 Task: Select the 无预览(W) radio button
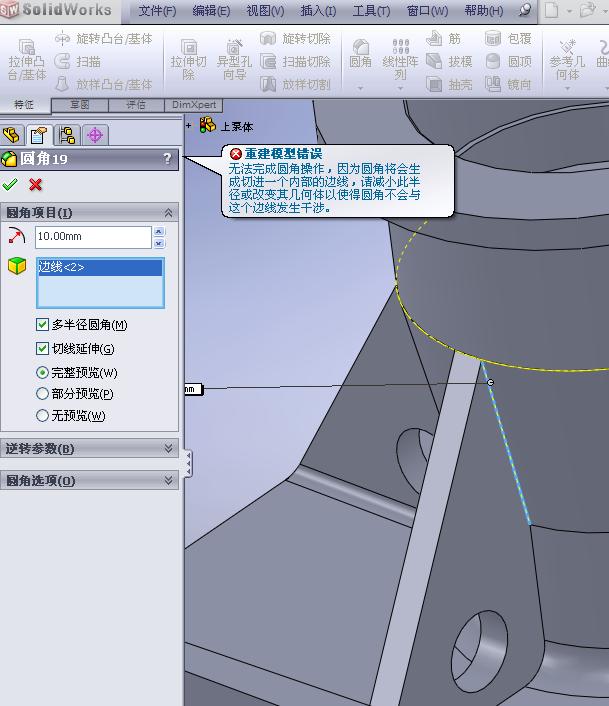(42, 415)
